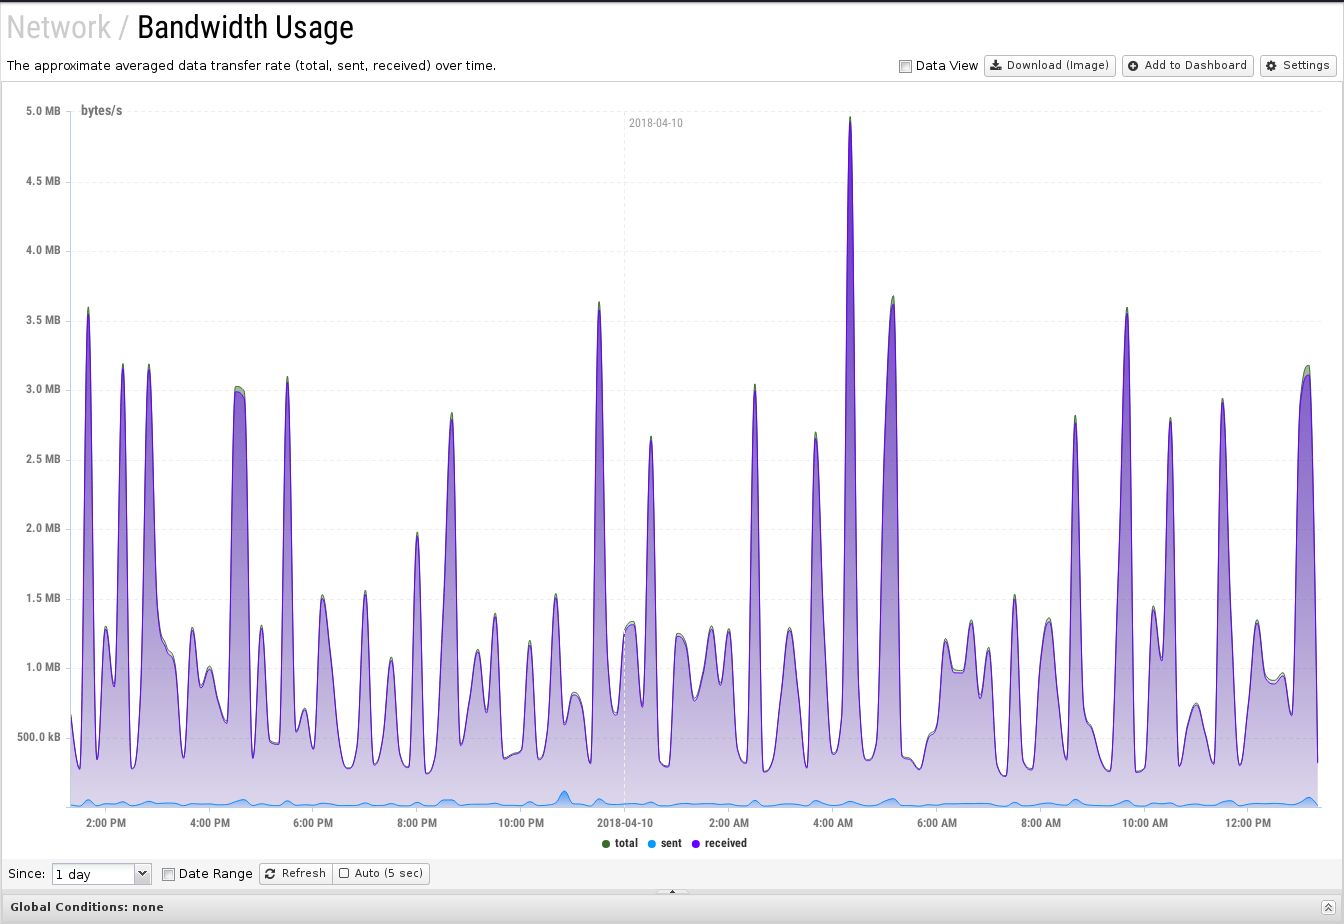Click the Global Conditions: none bar

tap(672, 906)
